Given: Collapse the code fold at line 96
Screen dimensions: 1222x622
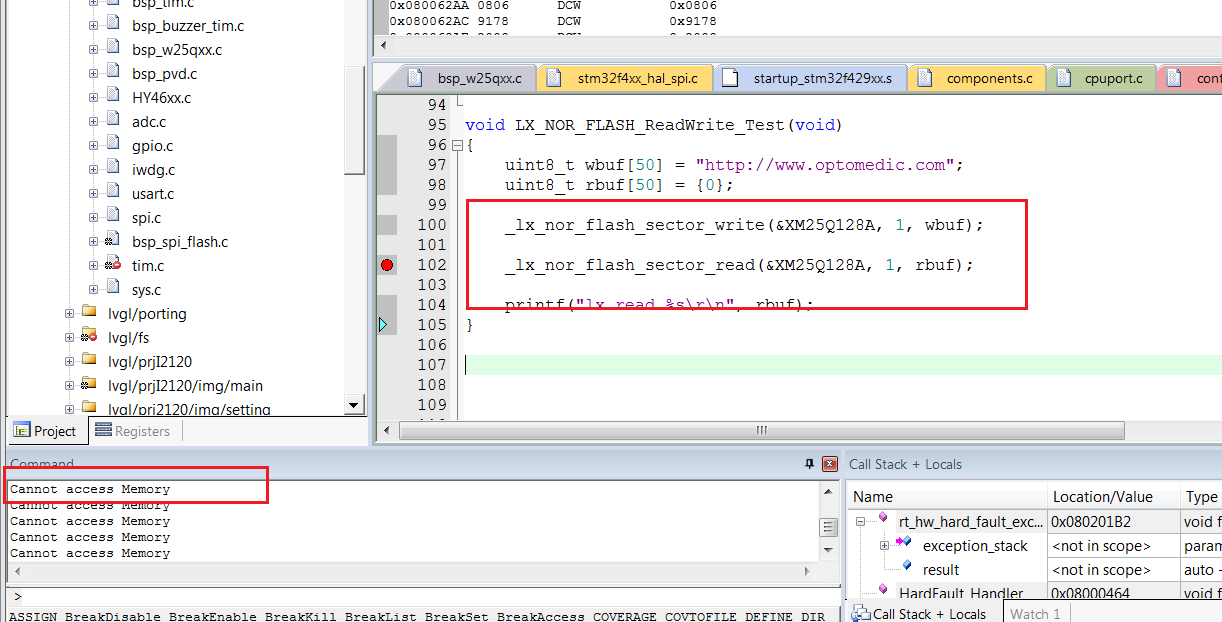Looking at the screenshot, I should 457,145.
